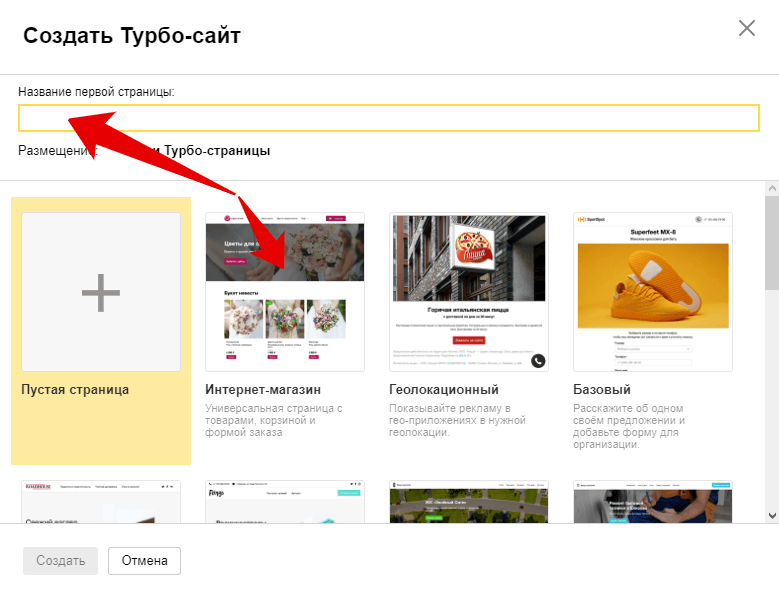779x596 pixels.
Task: Select the Геолокационный pizza template preview
Action: tap(468, 292)
